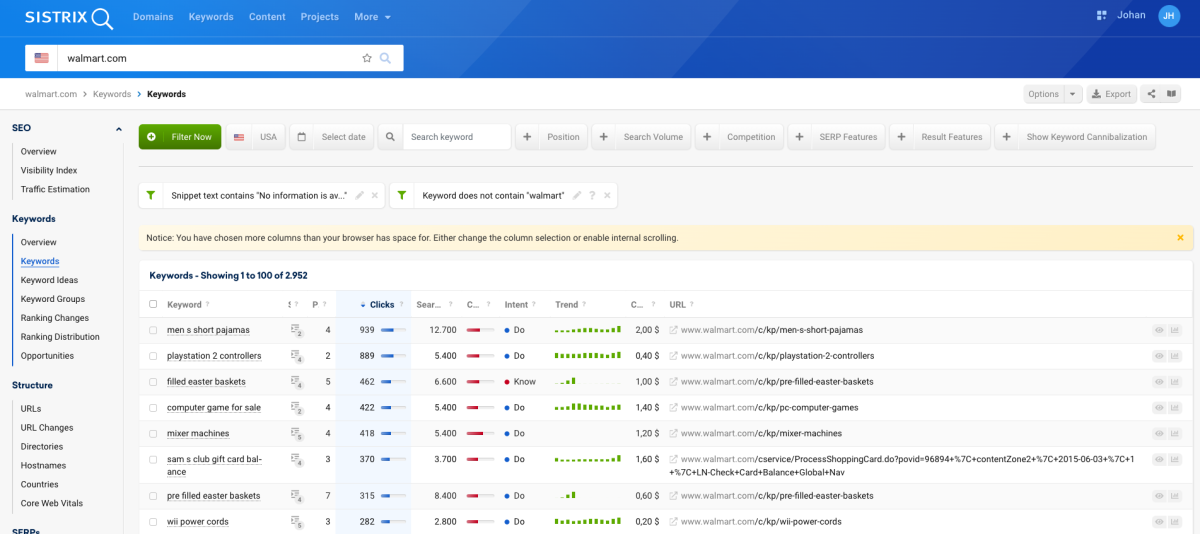Check the men s short pajamas row
The width and height of the screenshot is (1200, 534).
153,330
